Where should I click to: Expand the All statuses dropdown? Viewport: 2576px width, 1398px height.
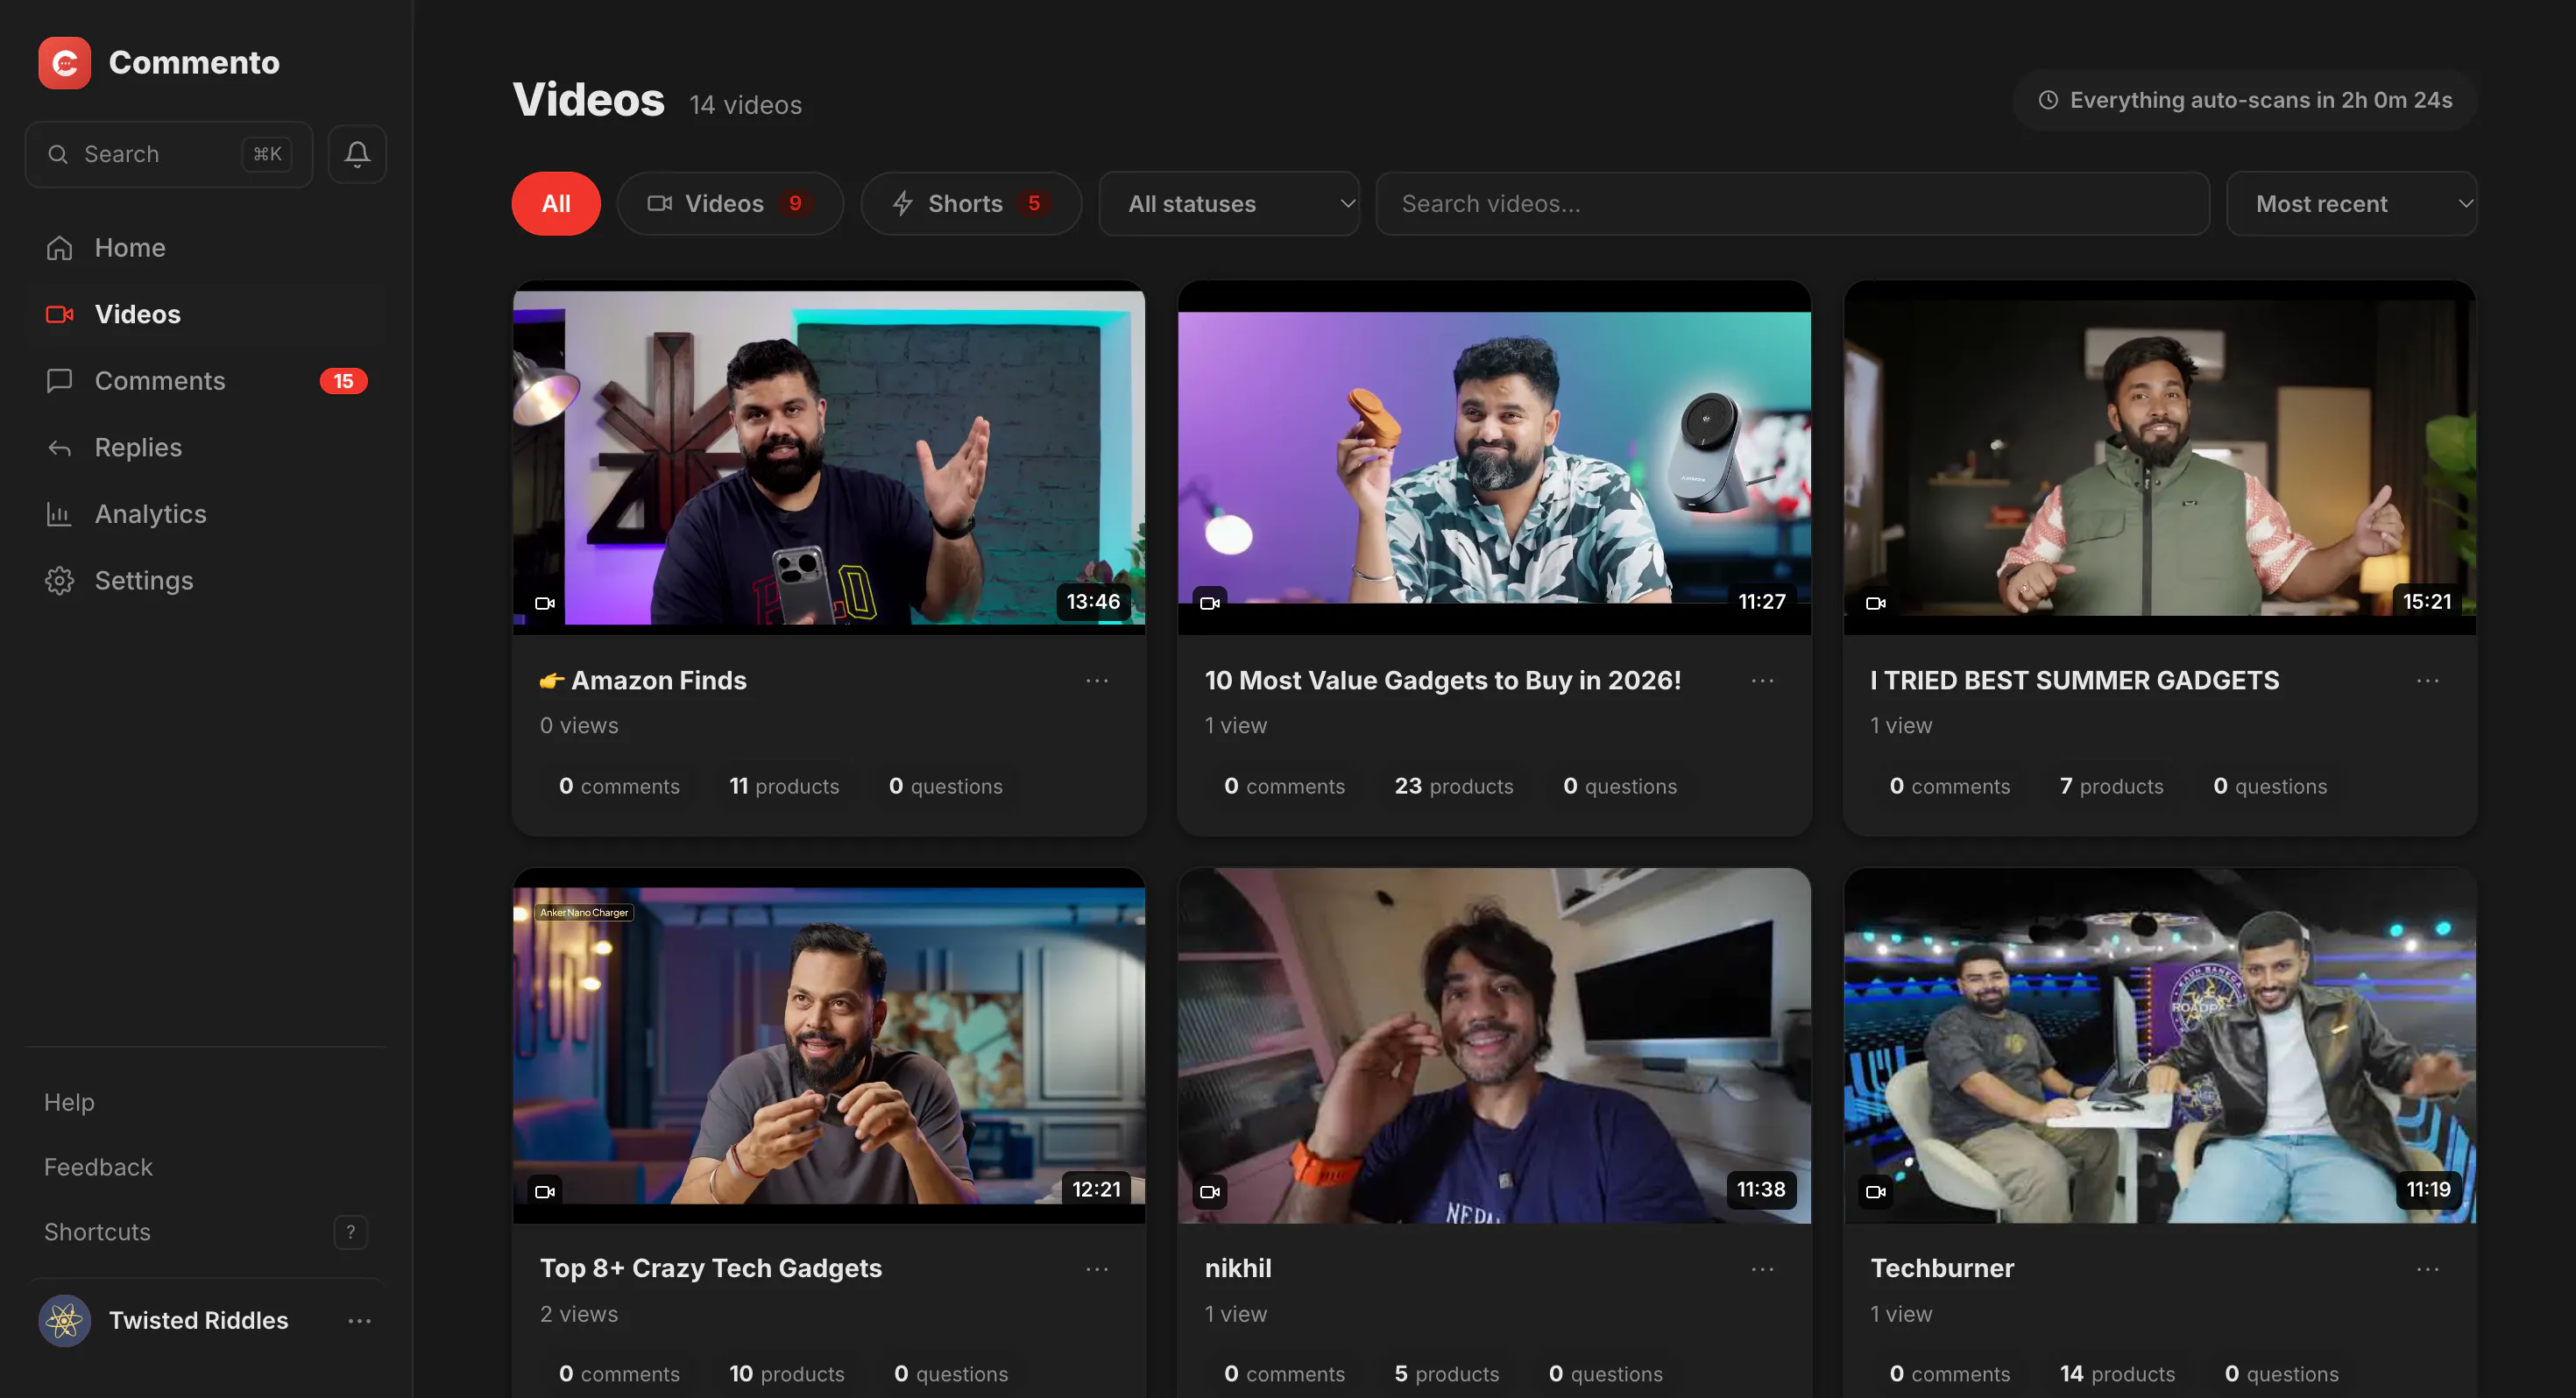click(x=1229, y=204)
